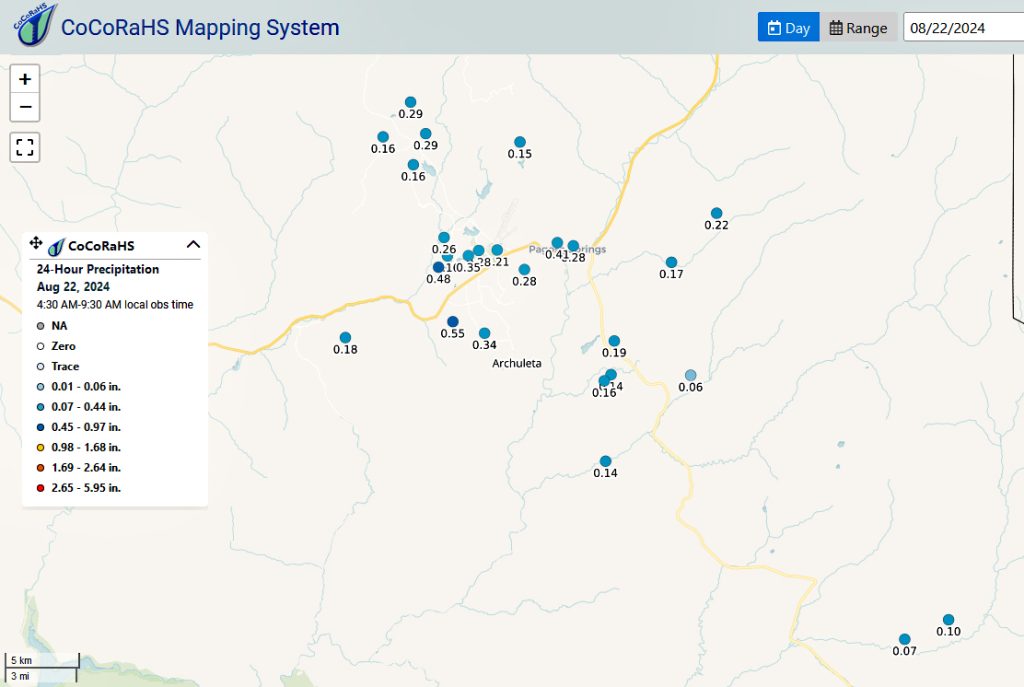Screen dimensions: 1024x687
Task: Click the legend move handle icon
Action: 36,244
